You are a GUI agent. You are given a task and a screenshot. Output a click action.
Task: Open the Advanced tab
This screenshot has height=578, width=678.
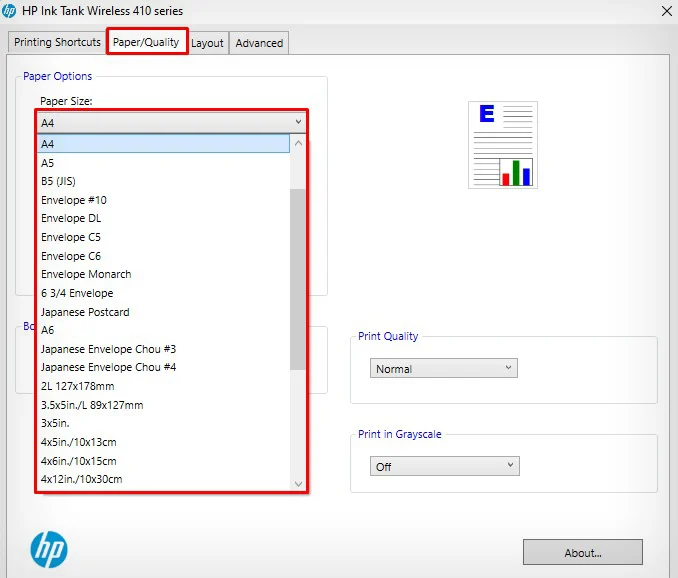[x=259, y=43]
